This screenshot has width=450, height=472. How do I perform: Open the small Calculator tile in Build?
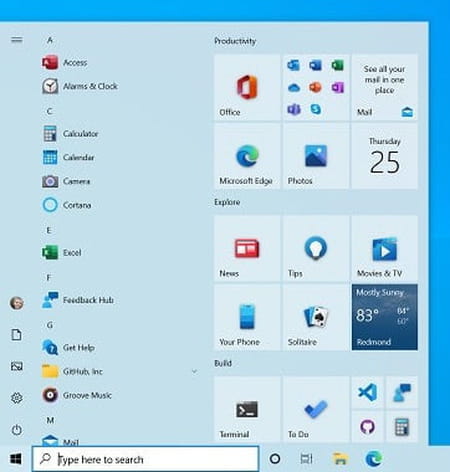coord(402,427)
